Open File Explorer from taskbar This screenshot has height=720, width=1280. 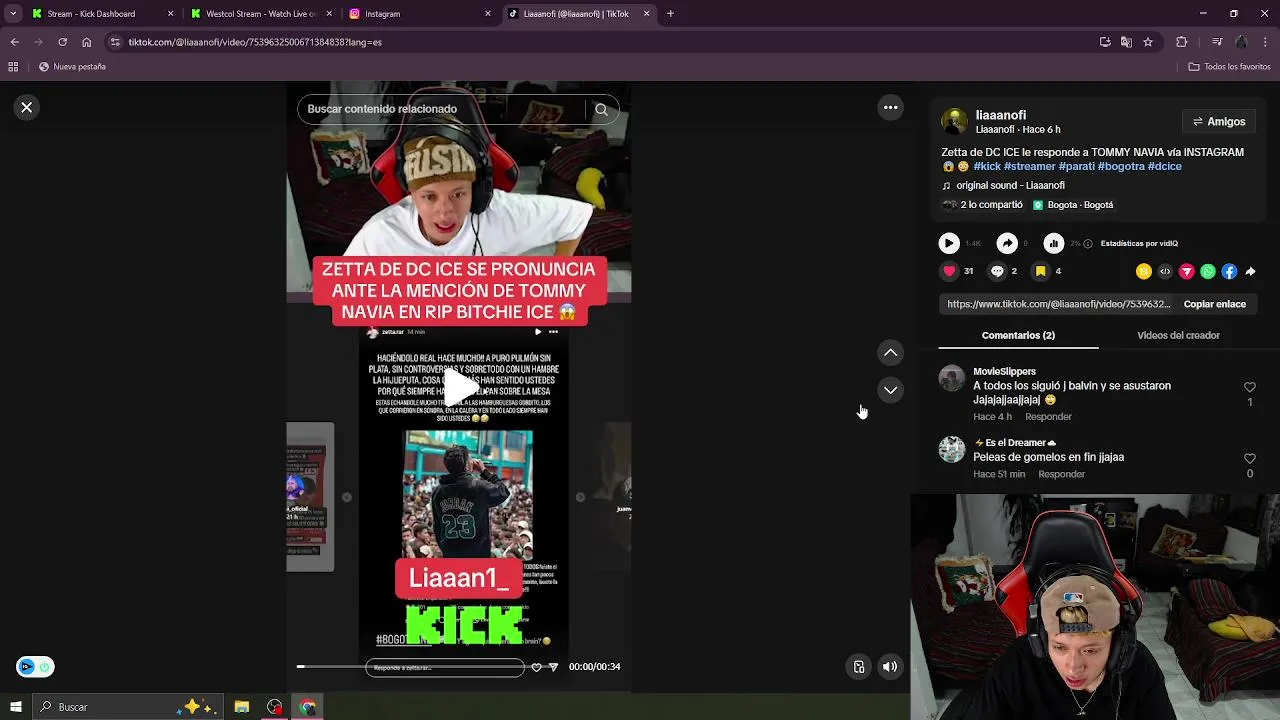[241, 707]
